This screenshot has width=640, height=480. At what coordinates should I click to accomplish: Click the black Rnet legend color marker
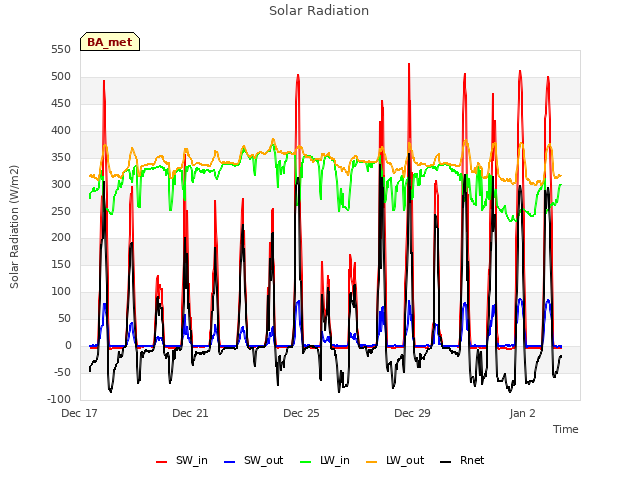(x=446, y=462)
